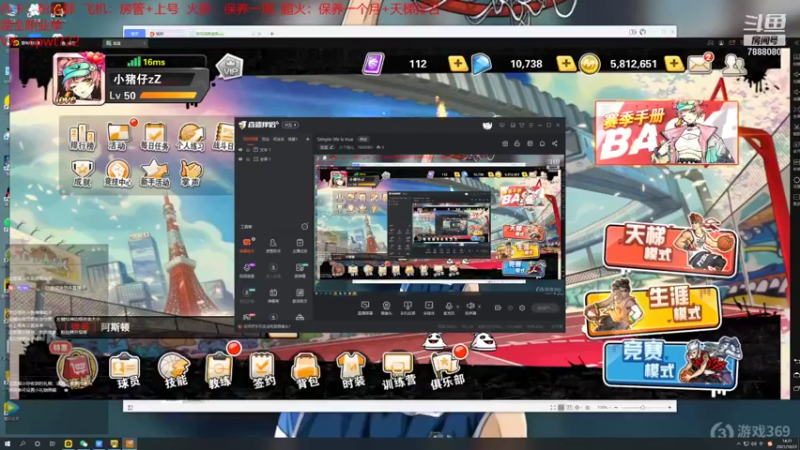Screen dimensions: 800x450
Task: Adjust the zoom slider in white window status bar
Action: (x=642, y=407)
